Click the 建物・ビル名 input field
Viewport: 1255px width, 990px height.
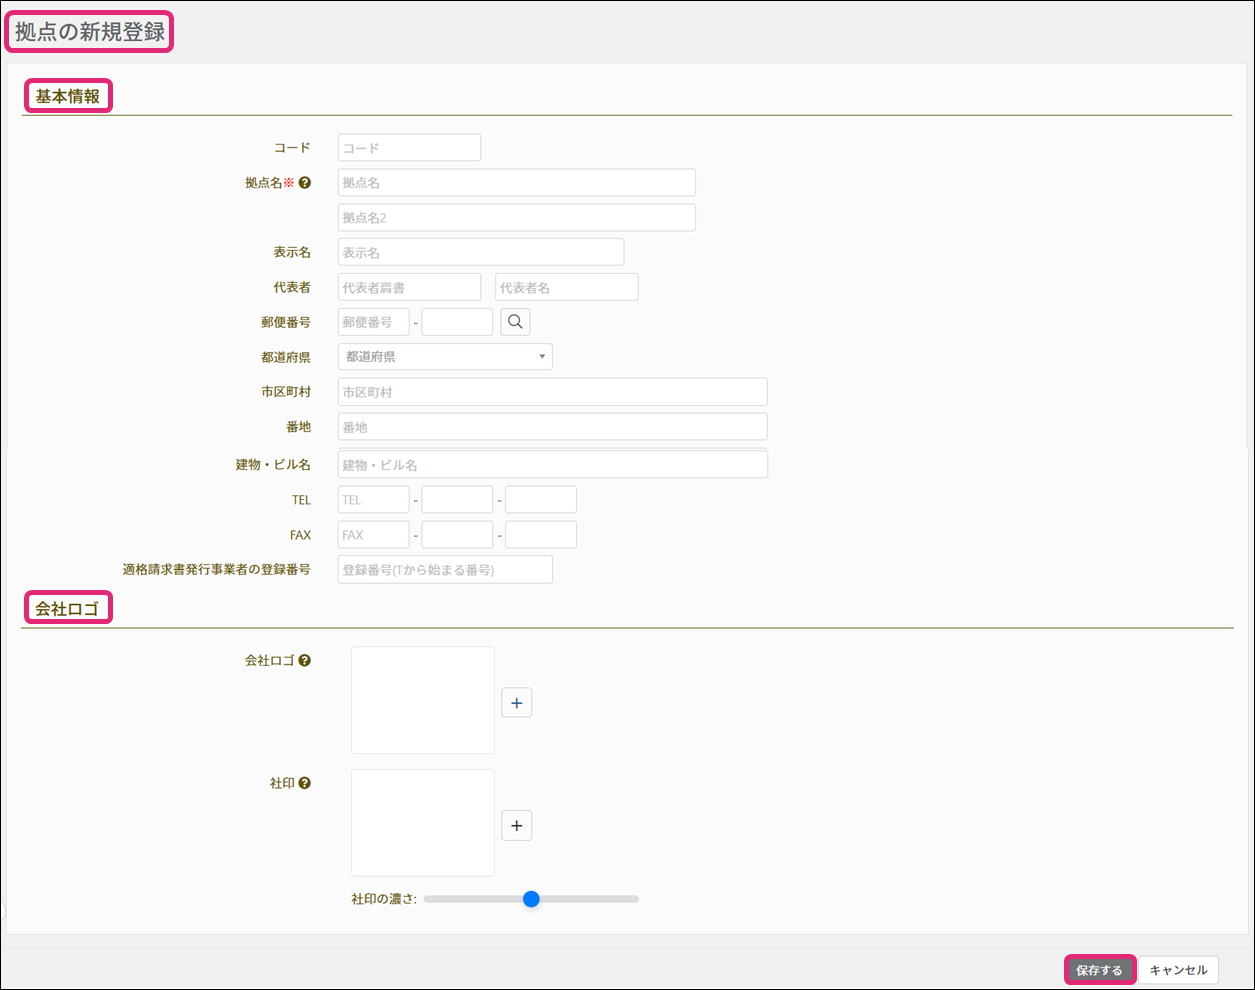(552, 465)
